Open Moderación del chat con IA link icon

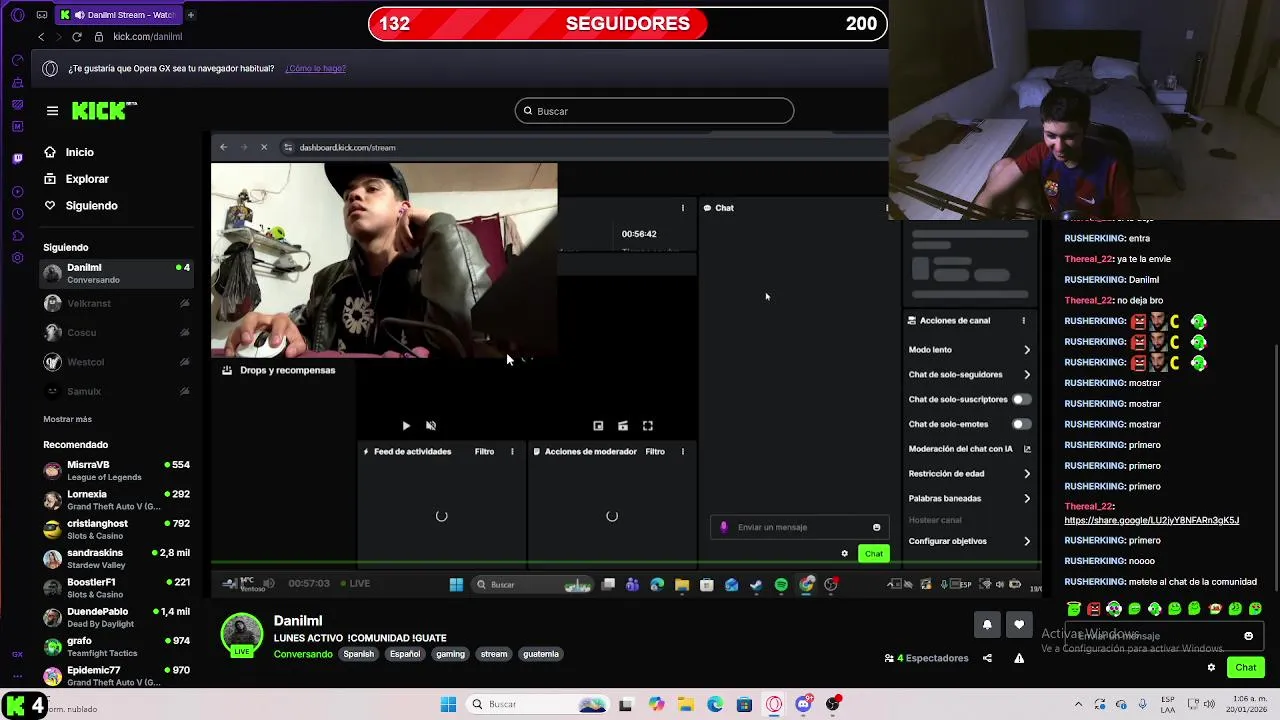tap(1027, 449)
